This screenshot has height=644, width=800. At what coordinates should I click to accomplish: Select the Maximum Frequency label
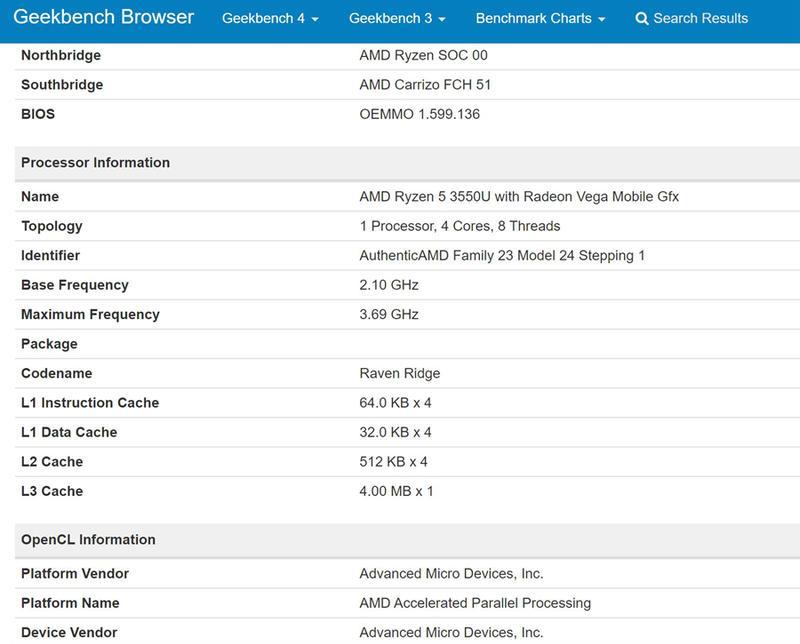pos(90,314)
